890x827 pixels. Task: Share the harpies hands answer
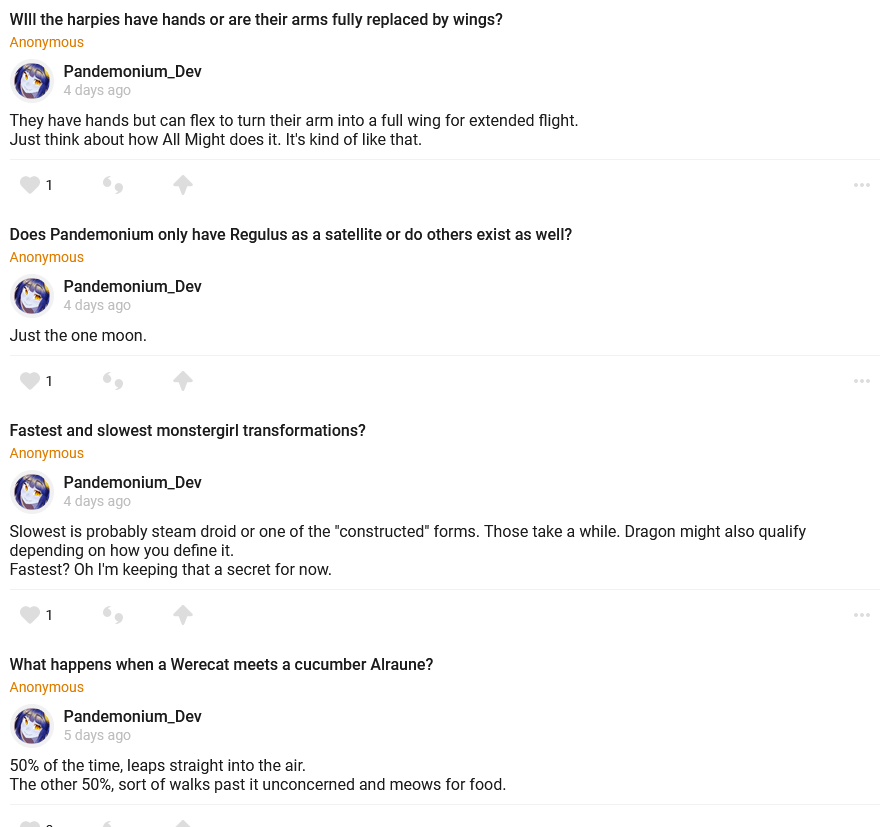pos(182,185)
